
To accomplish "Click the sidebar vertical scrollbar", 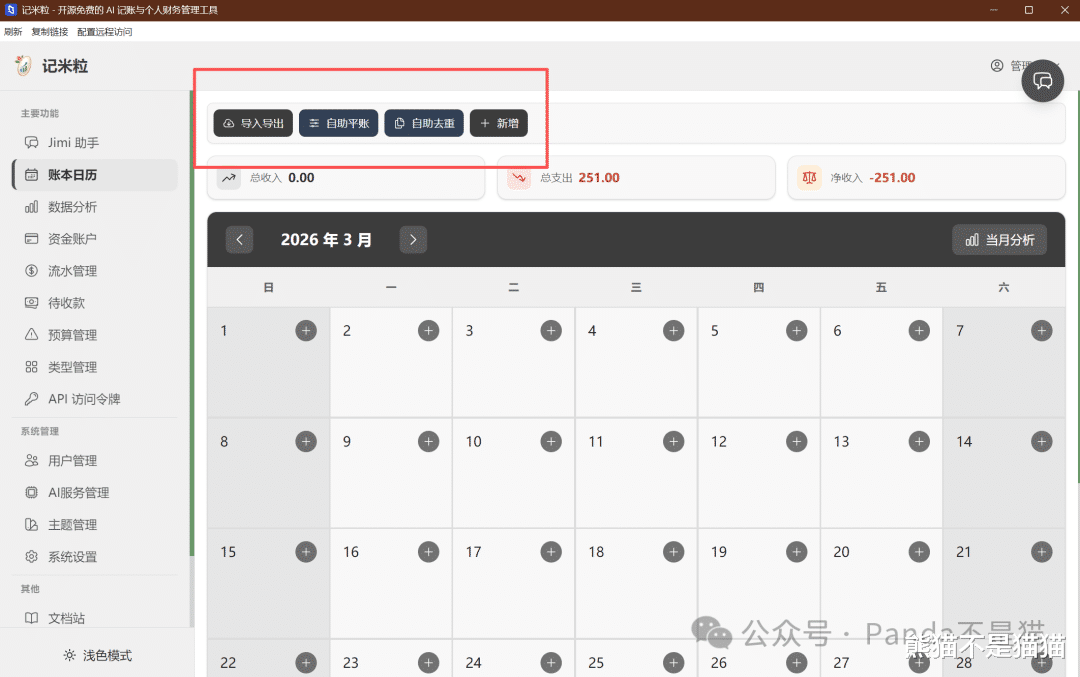I will point(191,324).
